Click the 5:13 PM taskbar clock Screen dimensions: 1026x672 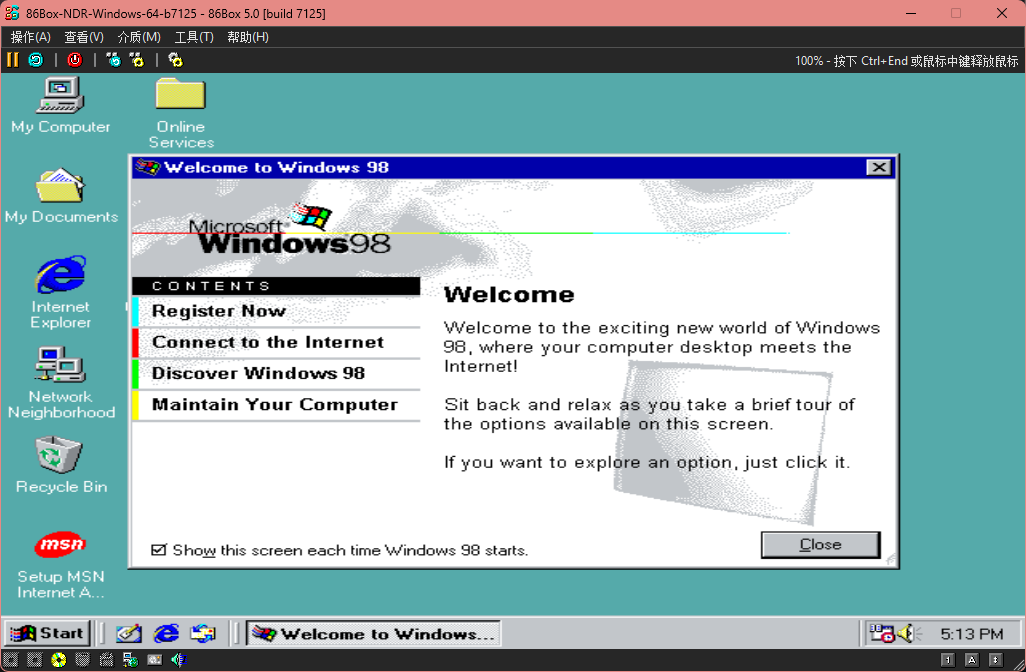[x=972, y=634]
